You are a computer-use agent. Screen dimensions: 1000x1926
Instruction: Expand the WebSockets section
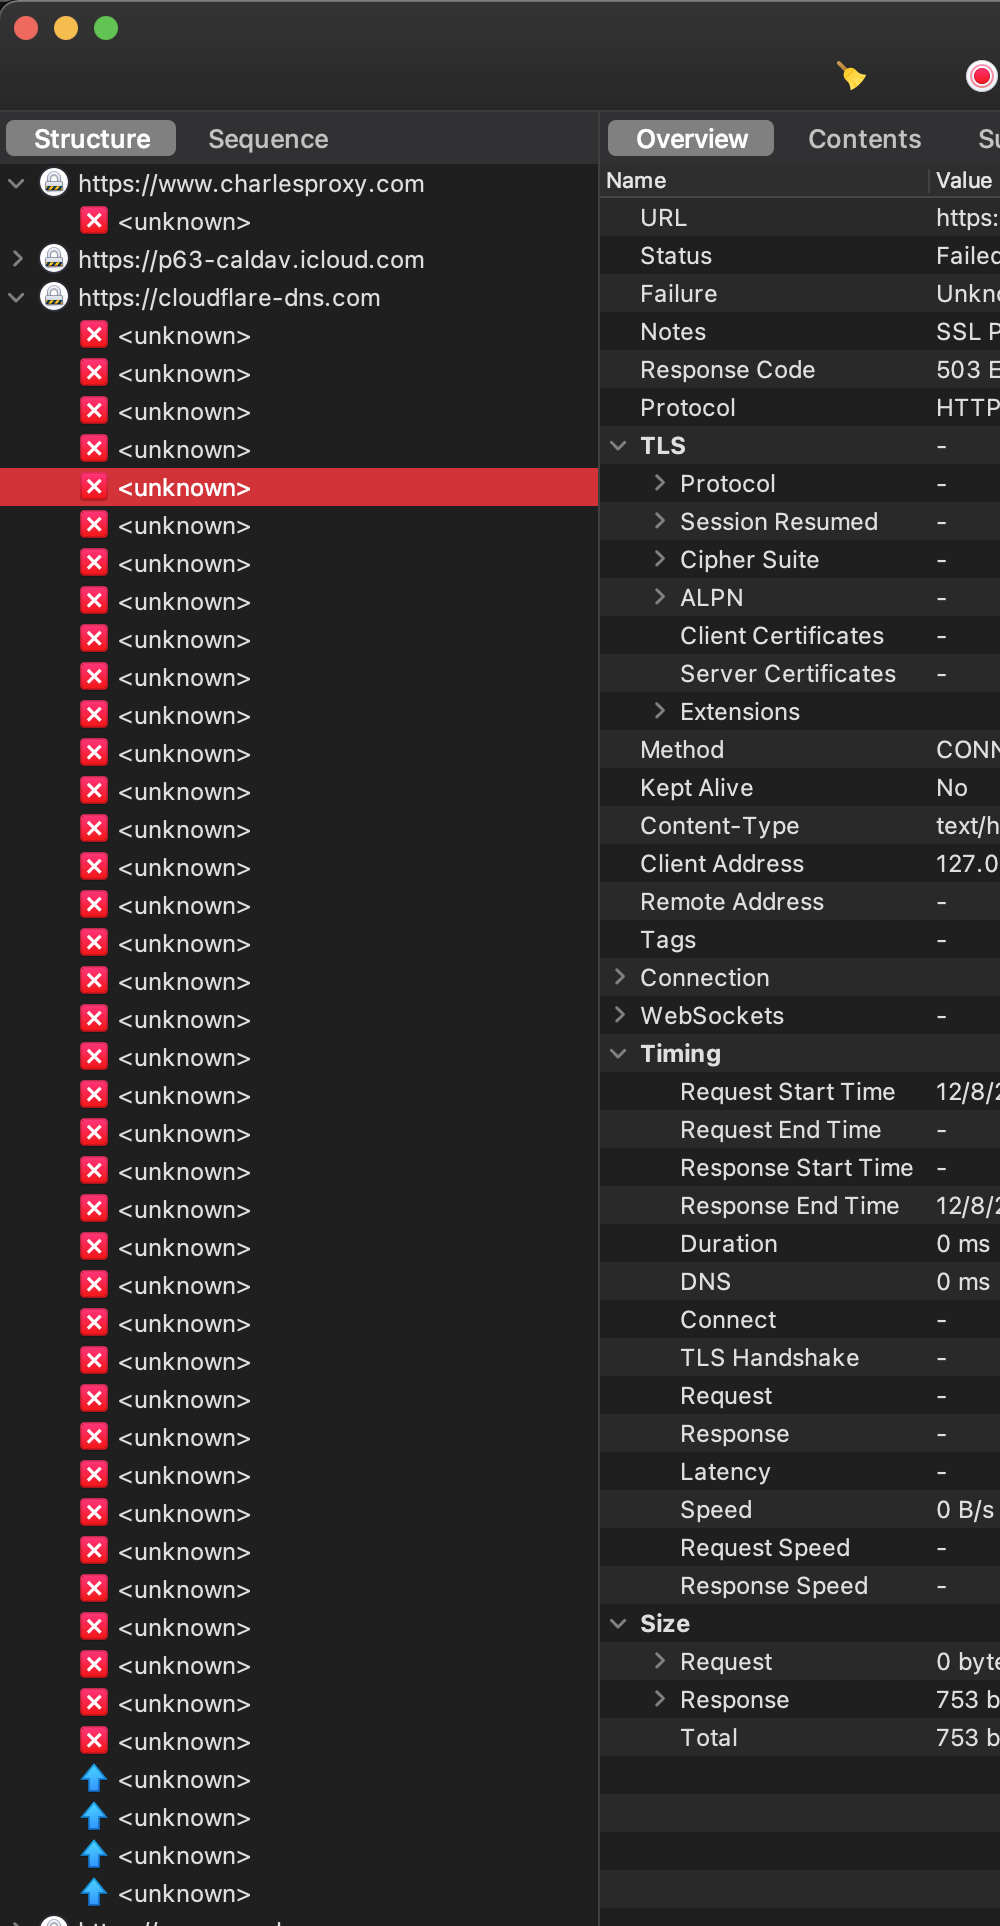click(x=620, y=1015)
